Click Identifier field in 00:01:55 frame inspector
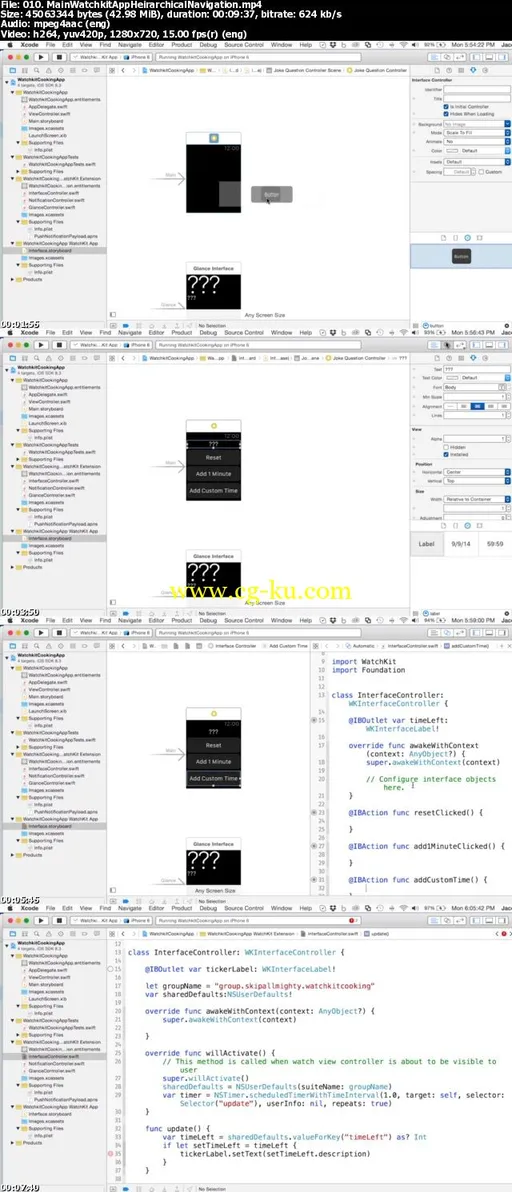The width and height of the screenshot is (512, 1192). [x=476, y=89]
